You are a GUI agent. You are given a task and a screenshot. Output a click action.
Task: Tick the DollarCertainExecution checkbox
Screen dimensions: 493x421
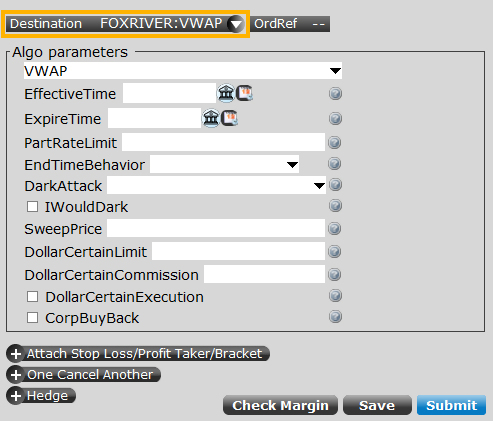point(32,296)
